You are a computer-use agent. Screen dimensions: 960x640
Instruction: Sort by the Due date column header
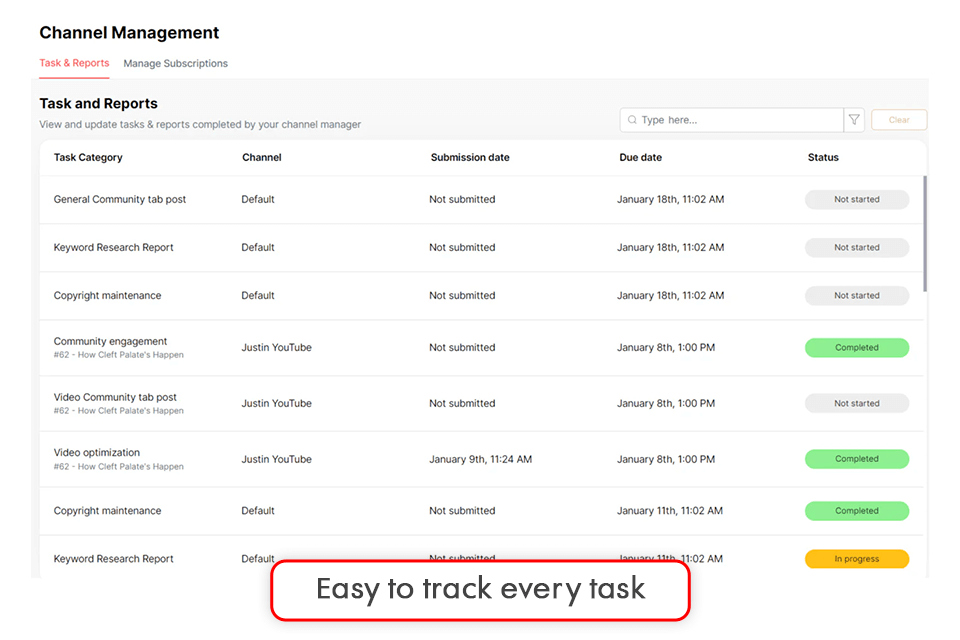(640, 157)
